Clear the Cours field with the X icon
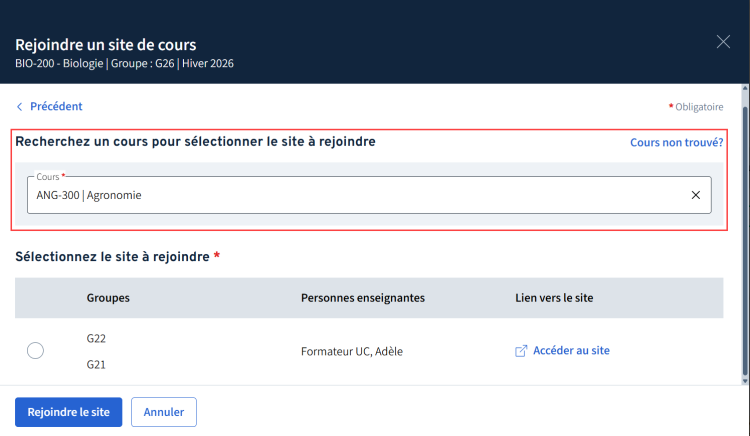The width and height of the screenshot is (750, 436). click(x=695, y=195)
